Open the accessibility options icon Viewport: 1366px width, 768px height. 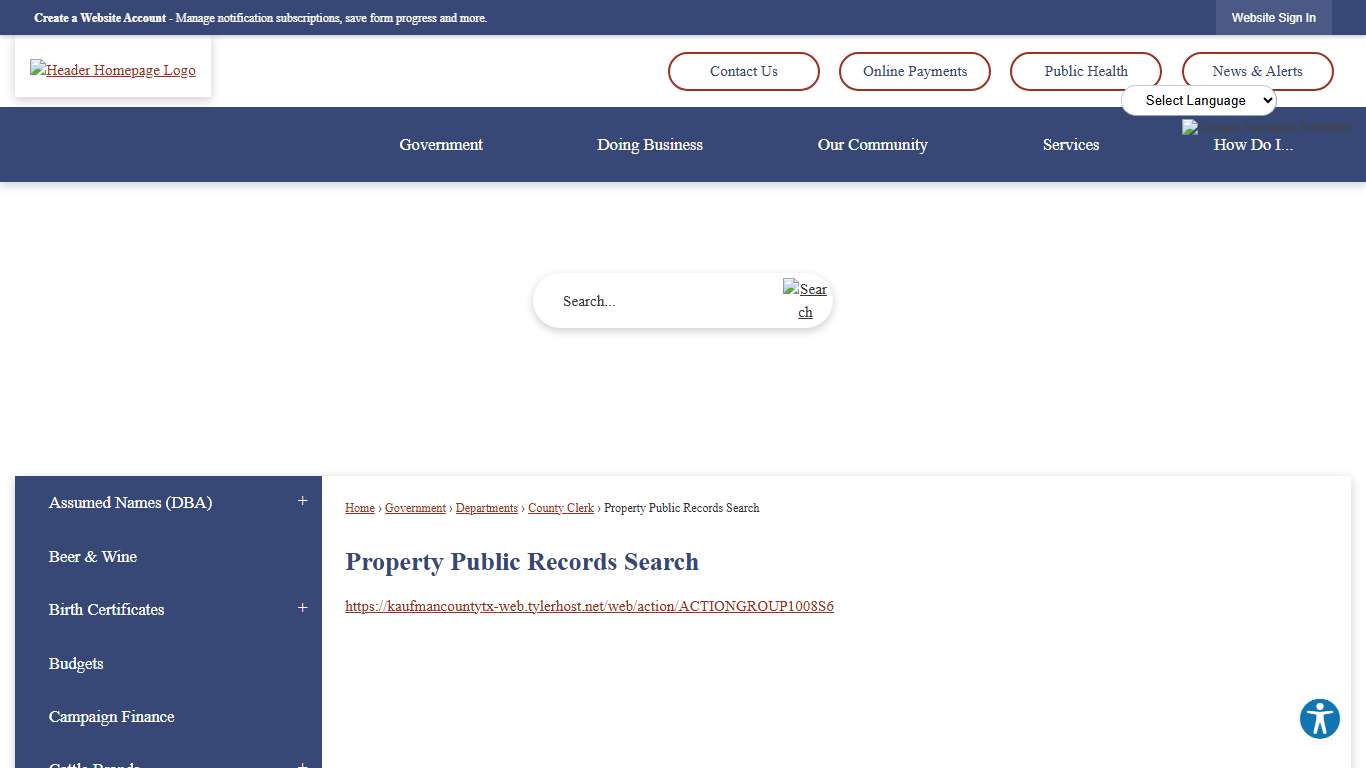pyautogui.click(x=1319, y=718)
